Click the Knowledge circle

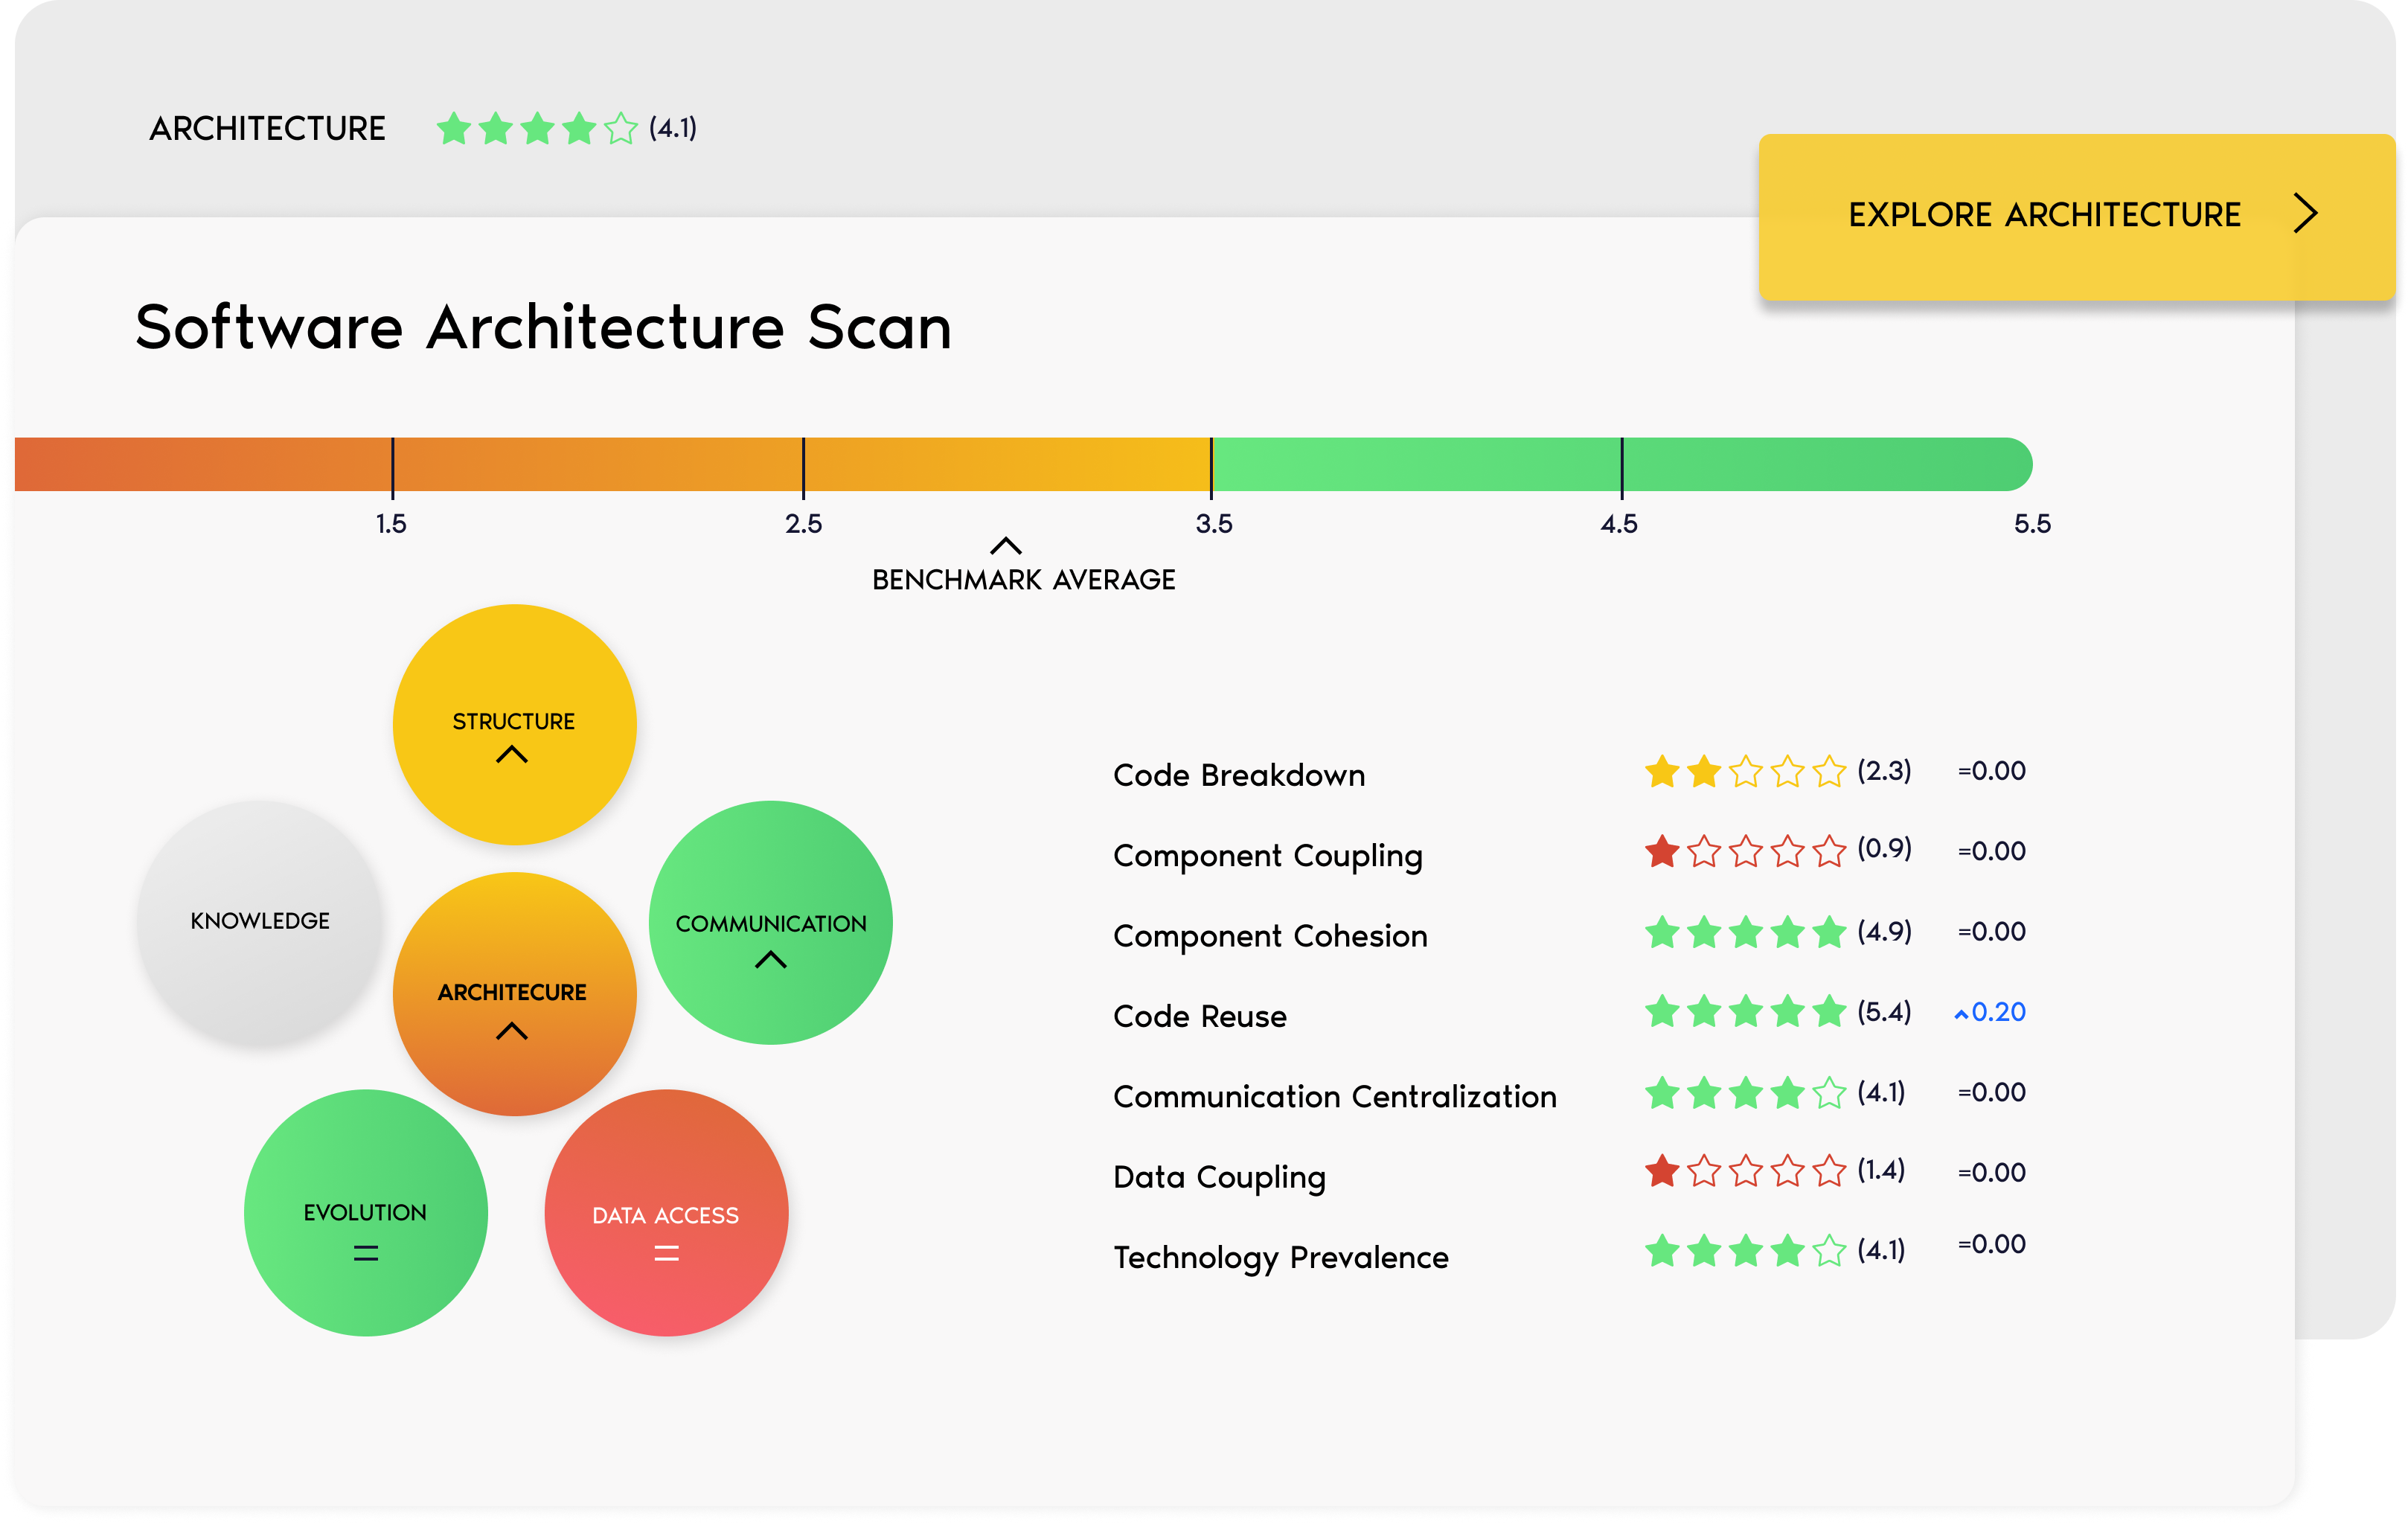261,921
